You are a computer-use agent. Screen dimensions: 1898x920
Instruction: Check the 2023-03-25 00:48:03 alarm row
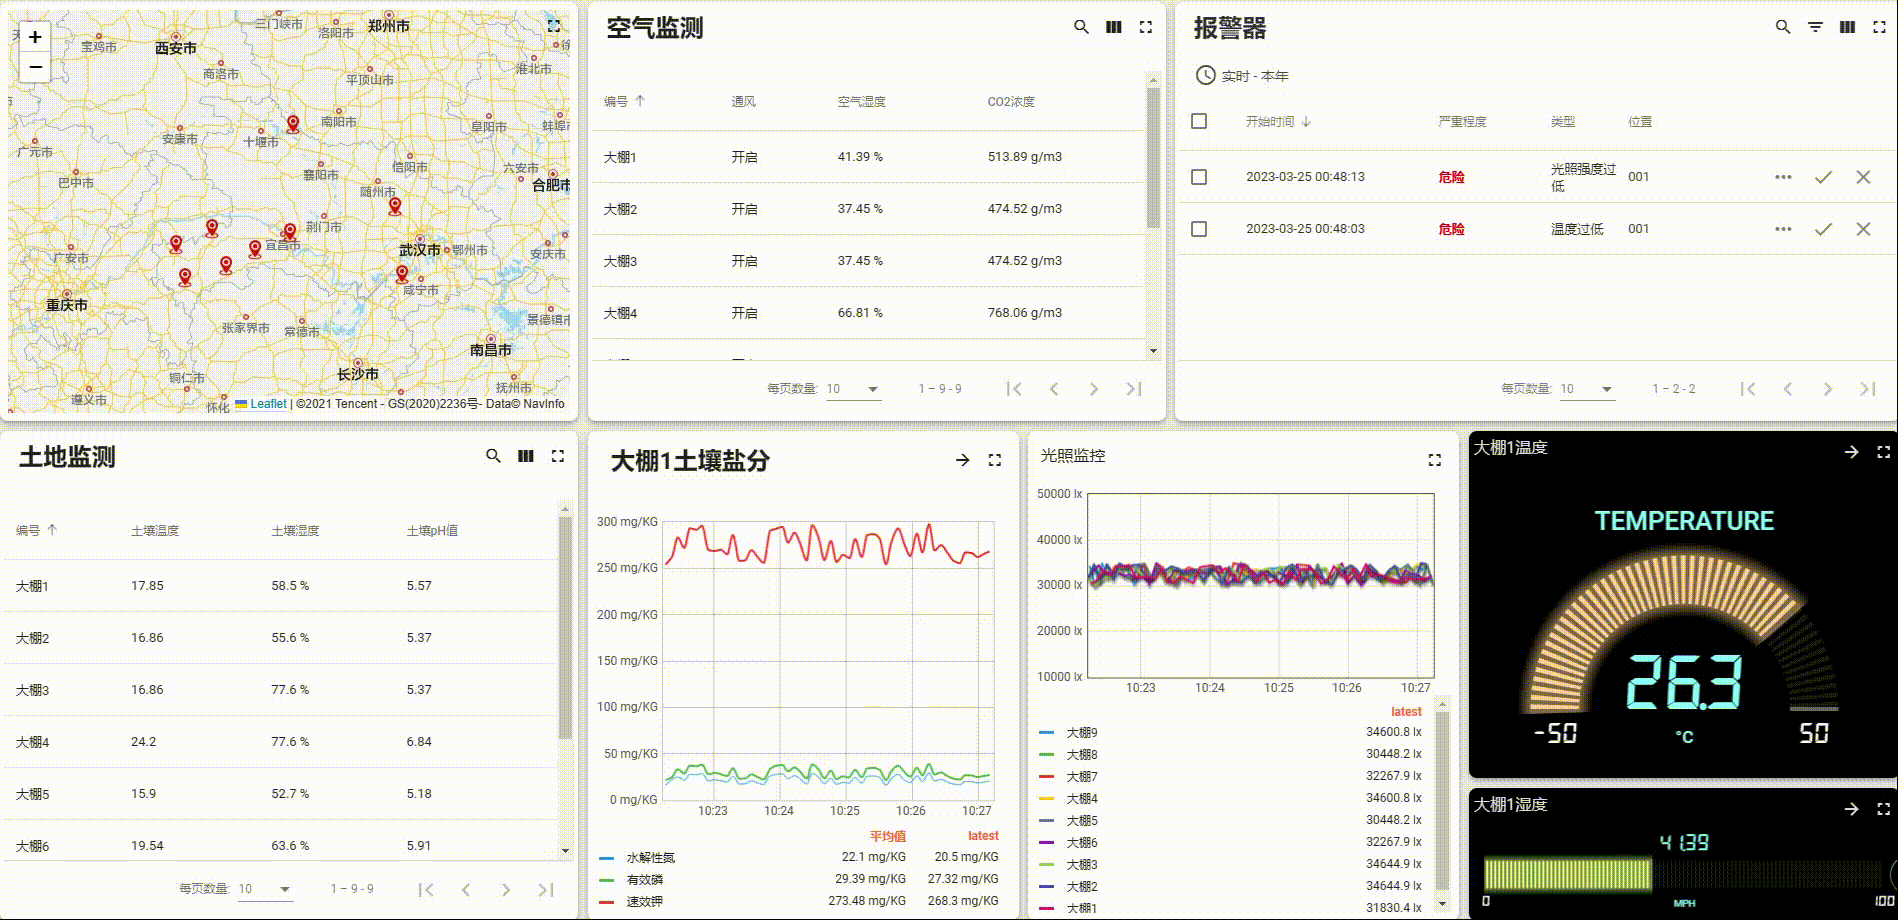point(1197,229)
